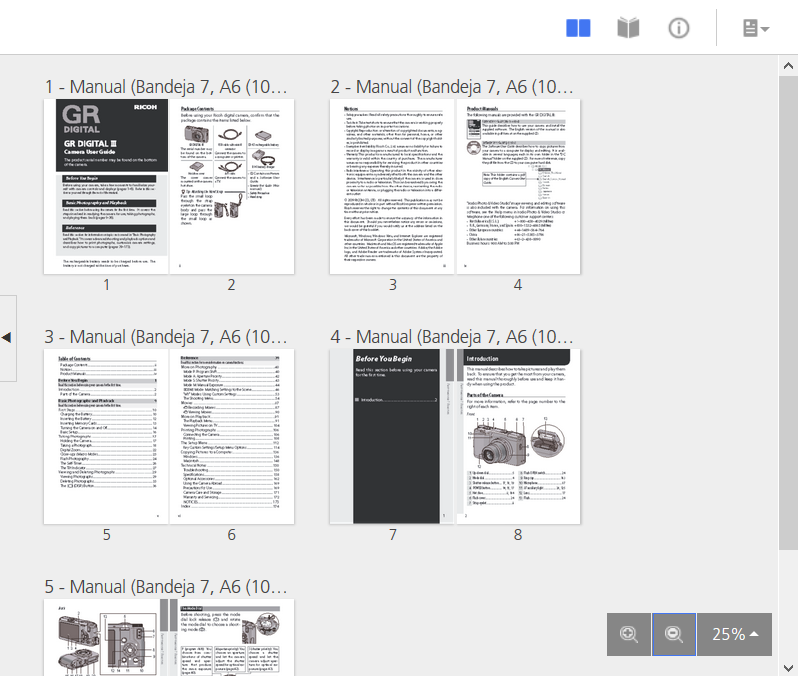Open page 5 Table of Contents thumbnail
The height and width of the screenshot is (676, 798).
click(106, 436)
